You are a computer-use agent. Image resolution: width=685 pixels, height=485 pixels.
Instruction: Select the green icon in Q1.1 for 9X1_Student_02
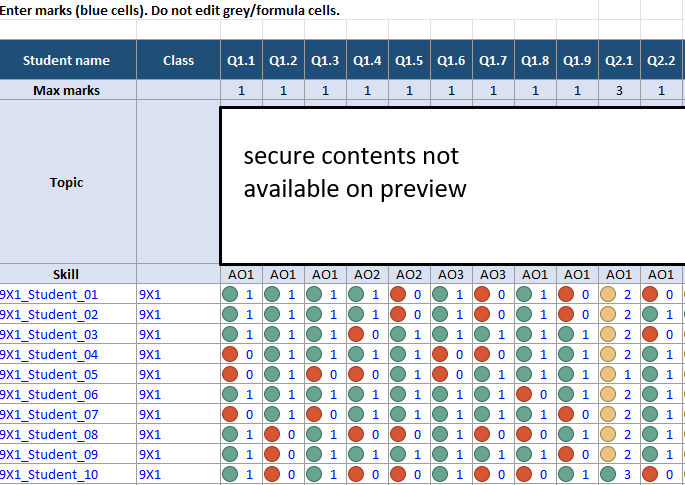pos(230,314)
